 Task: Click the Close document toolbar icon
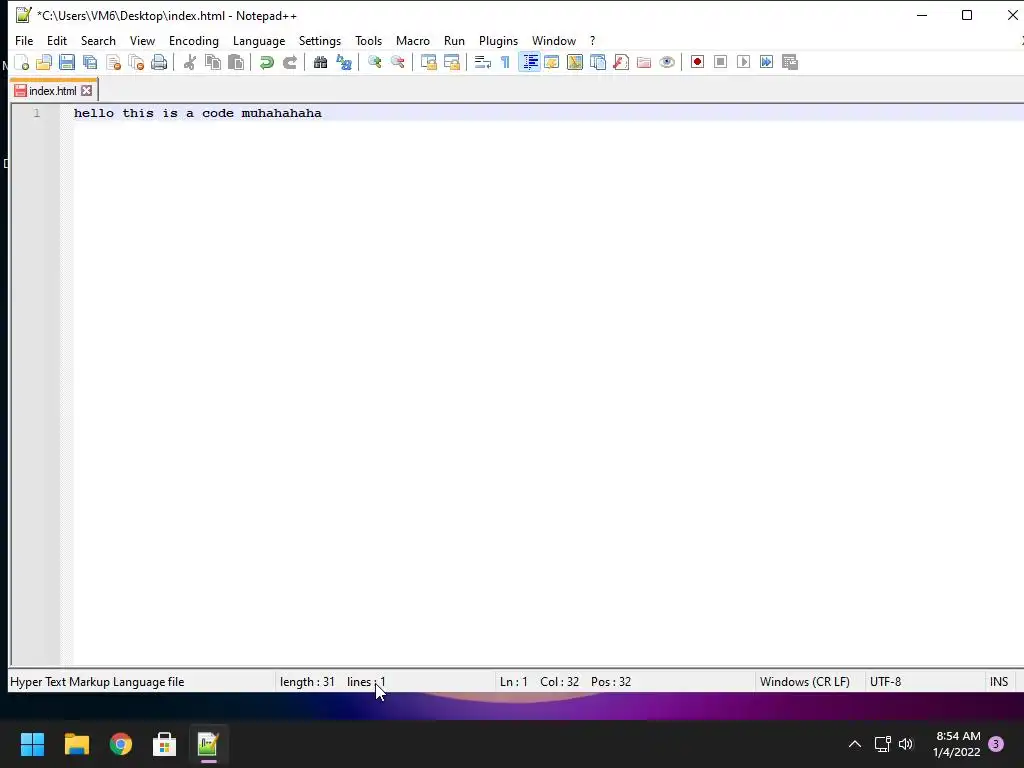(114, 62)
